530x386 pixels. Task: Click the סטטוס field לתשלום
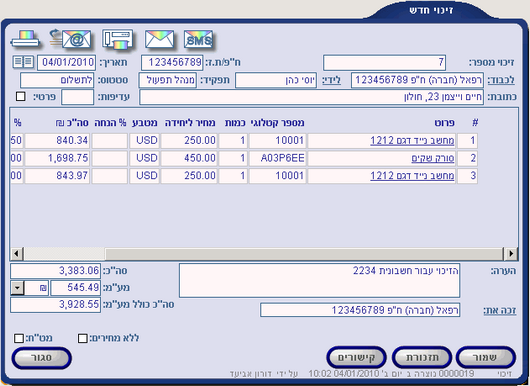coord(57,80)
